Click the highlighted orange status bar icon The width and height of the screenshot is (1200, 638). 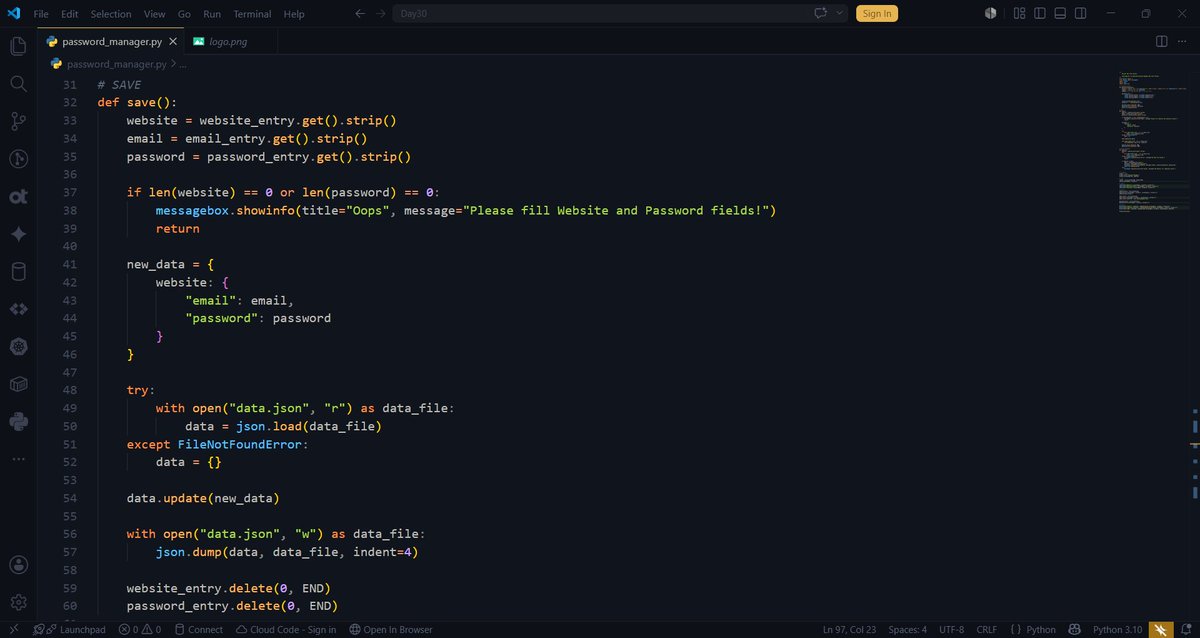pos(1160,629)
